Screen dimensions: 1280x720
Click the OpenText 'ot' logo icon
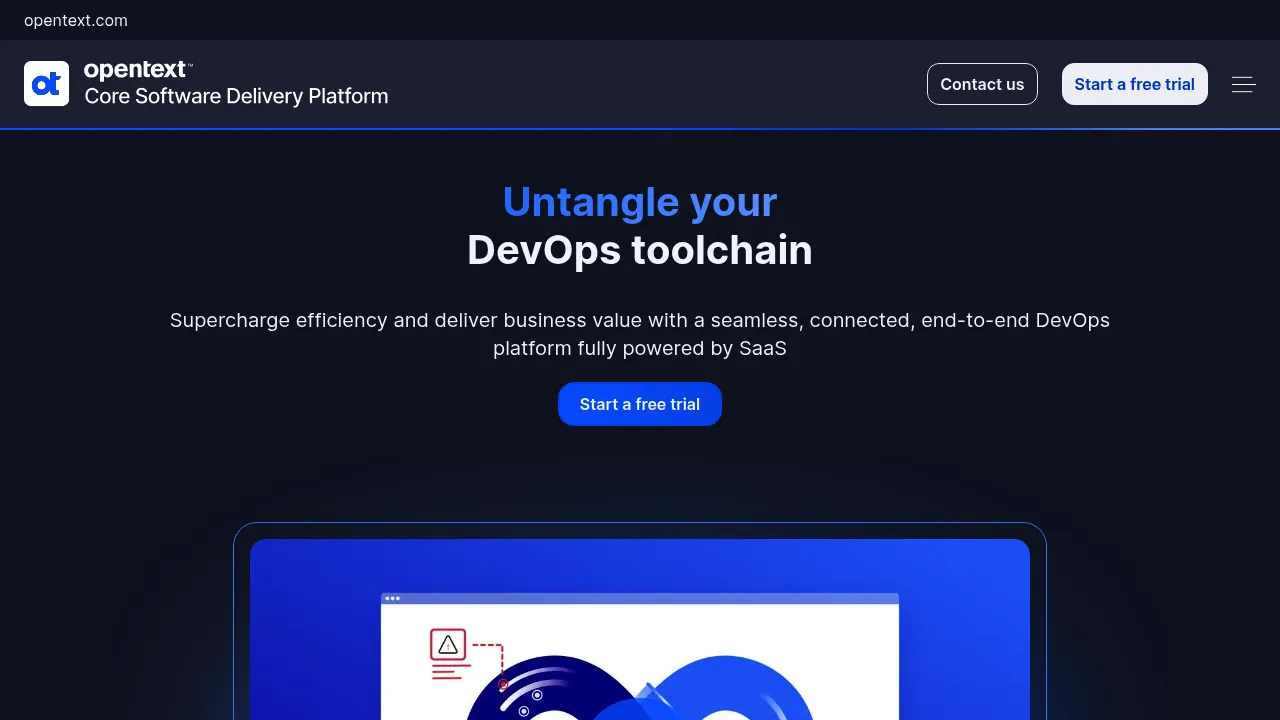(46, 84)
